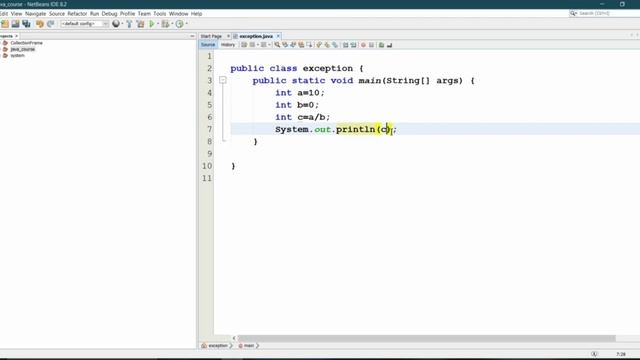This screenshot has height=360, width=640.
Task: Close the Start Page tab
Action: (228, 36)
